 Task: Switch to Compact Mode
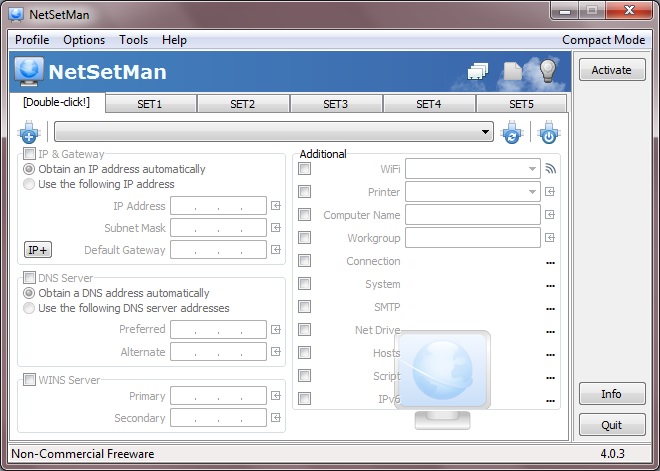[x=603, y=40]
